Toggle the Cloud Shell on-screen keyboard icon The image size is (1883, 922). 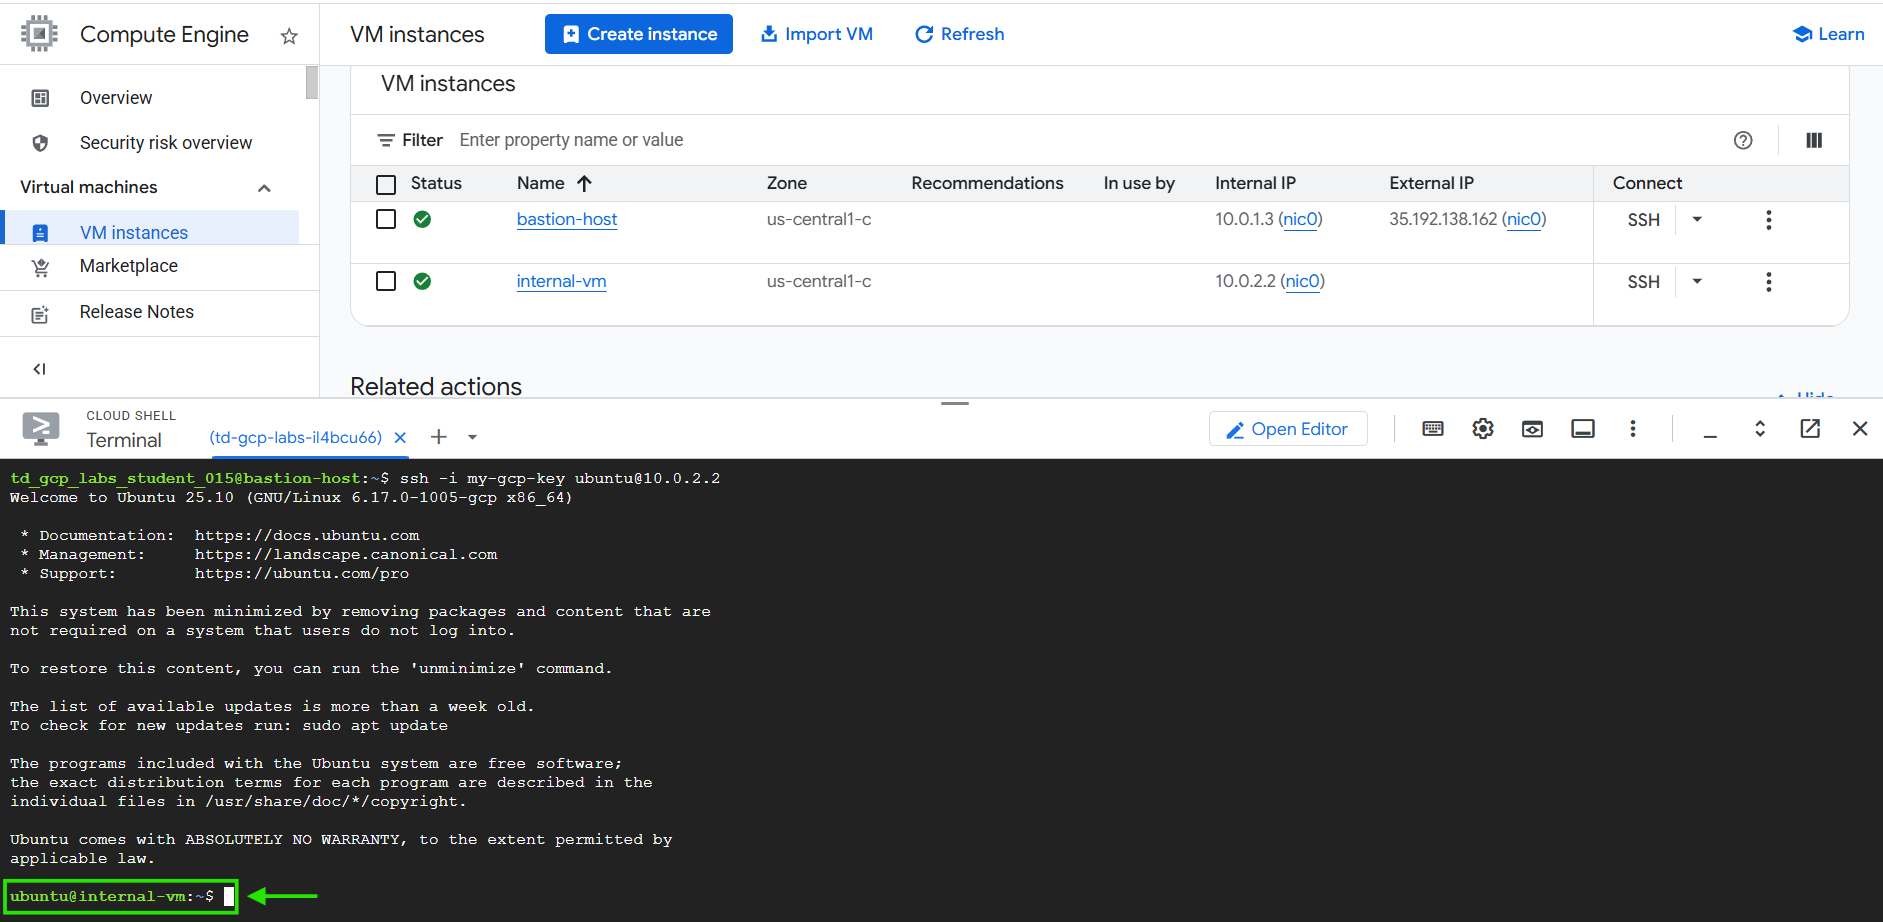(1432, 429)
